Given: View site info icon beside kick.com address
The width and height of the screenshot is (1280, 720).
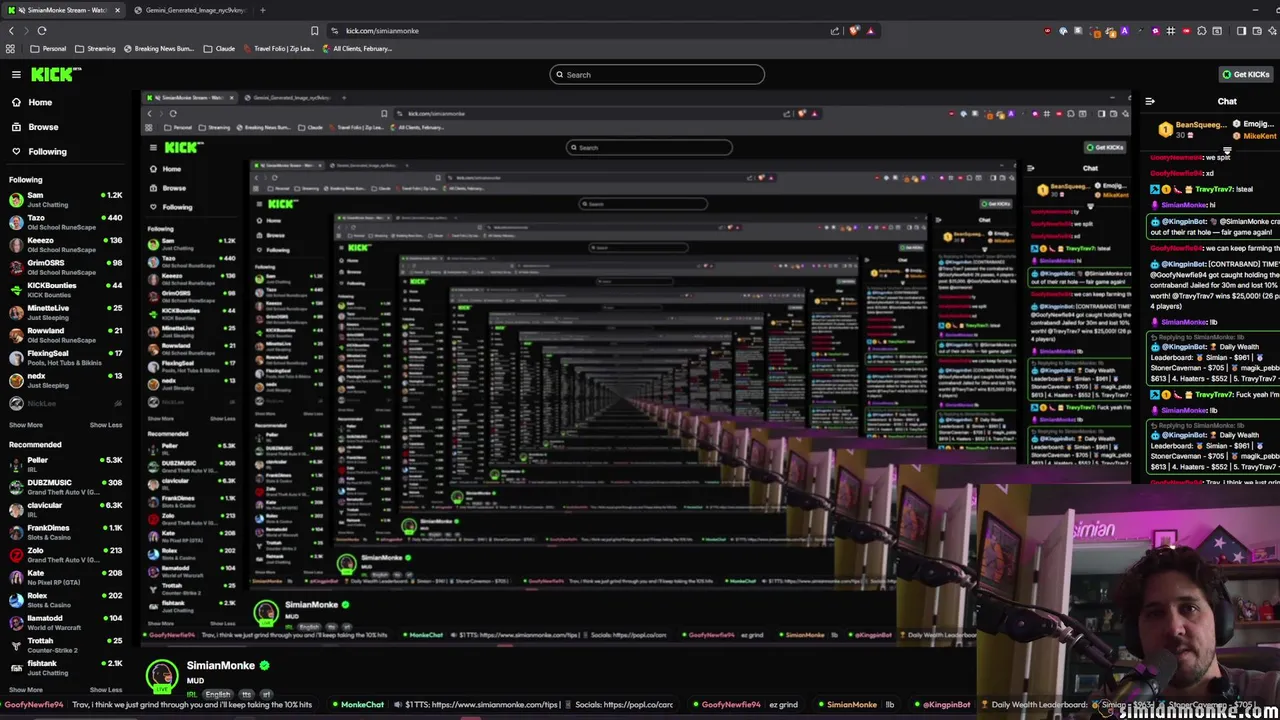Looking at the screenshot, I should tap(334, 31).
